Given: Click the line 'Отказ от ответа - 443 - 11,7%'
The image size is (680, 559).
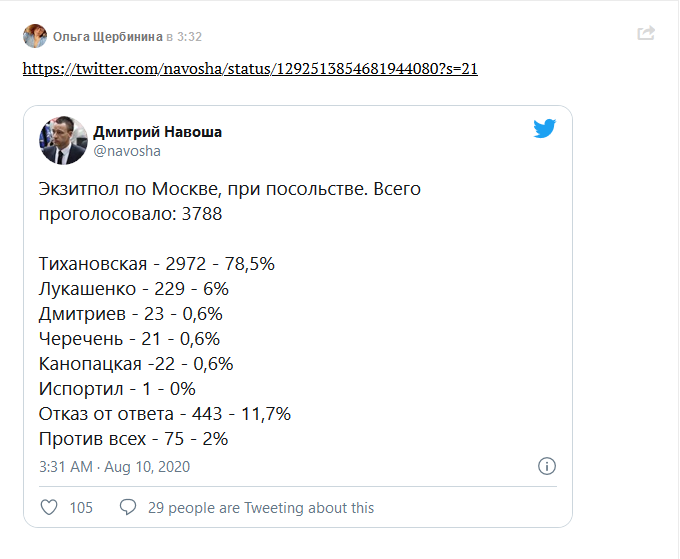Looking at the screenshot, I should point(165,414).
